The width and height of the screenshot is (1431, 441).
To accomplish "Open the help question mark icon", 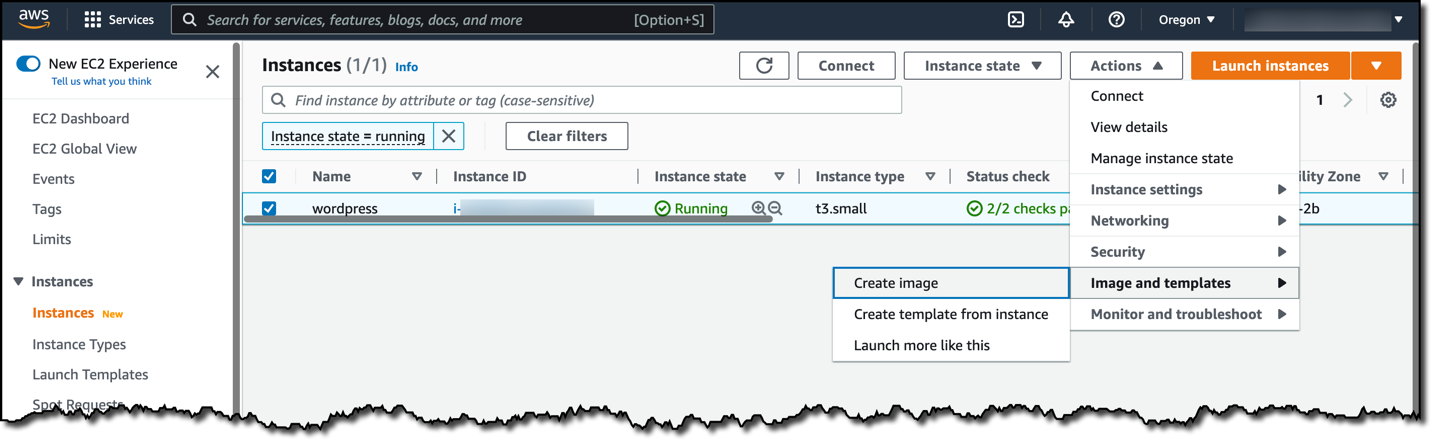I will coord(1116,20).
